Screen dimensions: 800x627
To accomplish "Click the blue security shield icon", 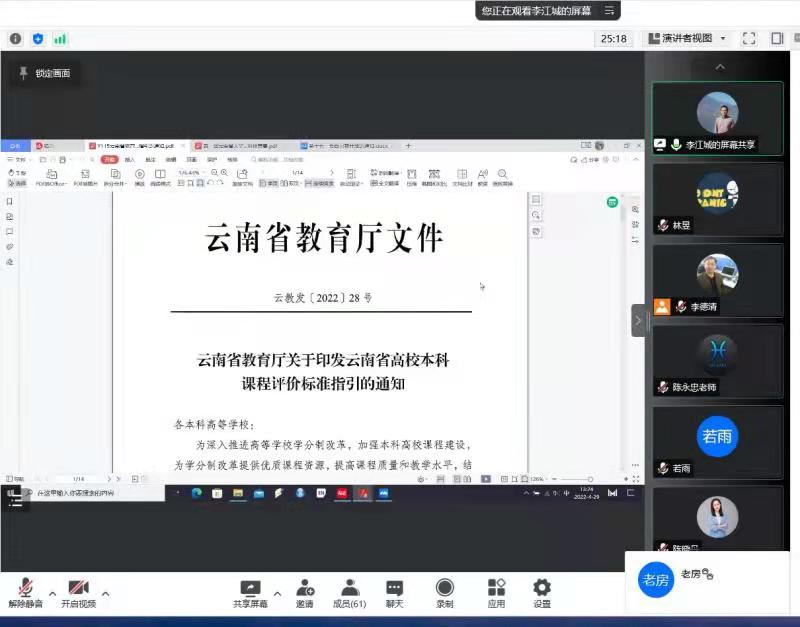I will click(x=38, y=39).
